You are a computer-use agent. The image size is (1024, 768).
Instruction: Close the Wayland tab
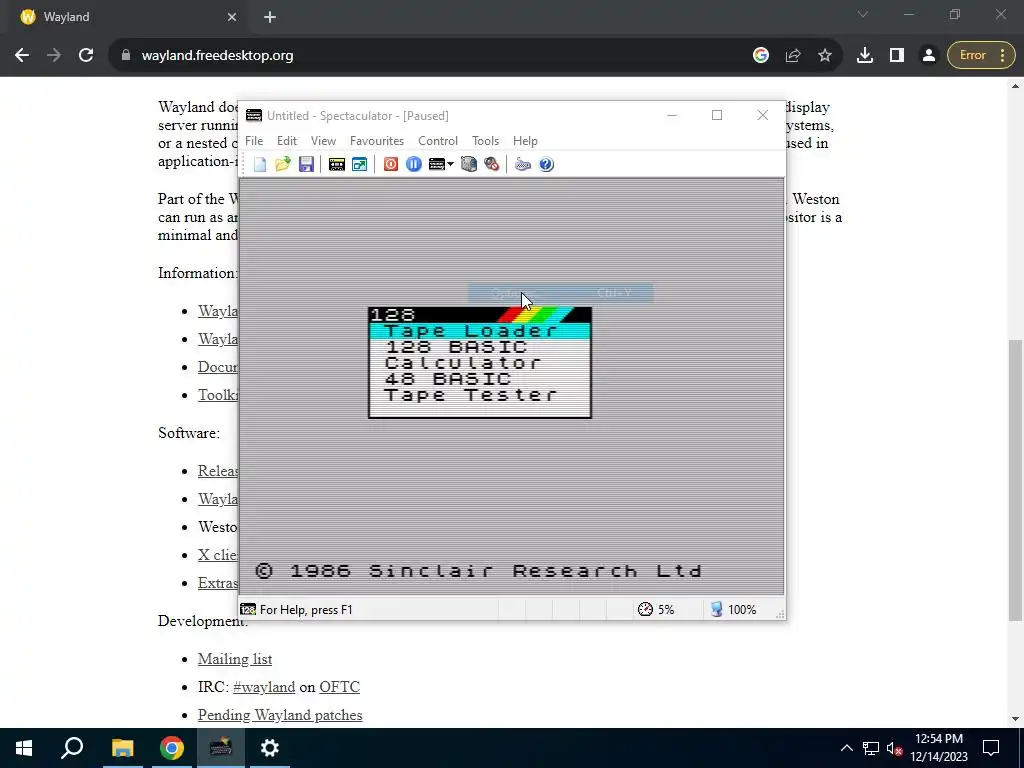(232, 17)
